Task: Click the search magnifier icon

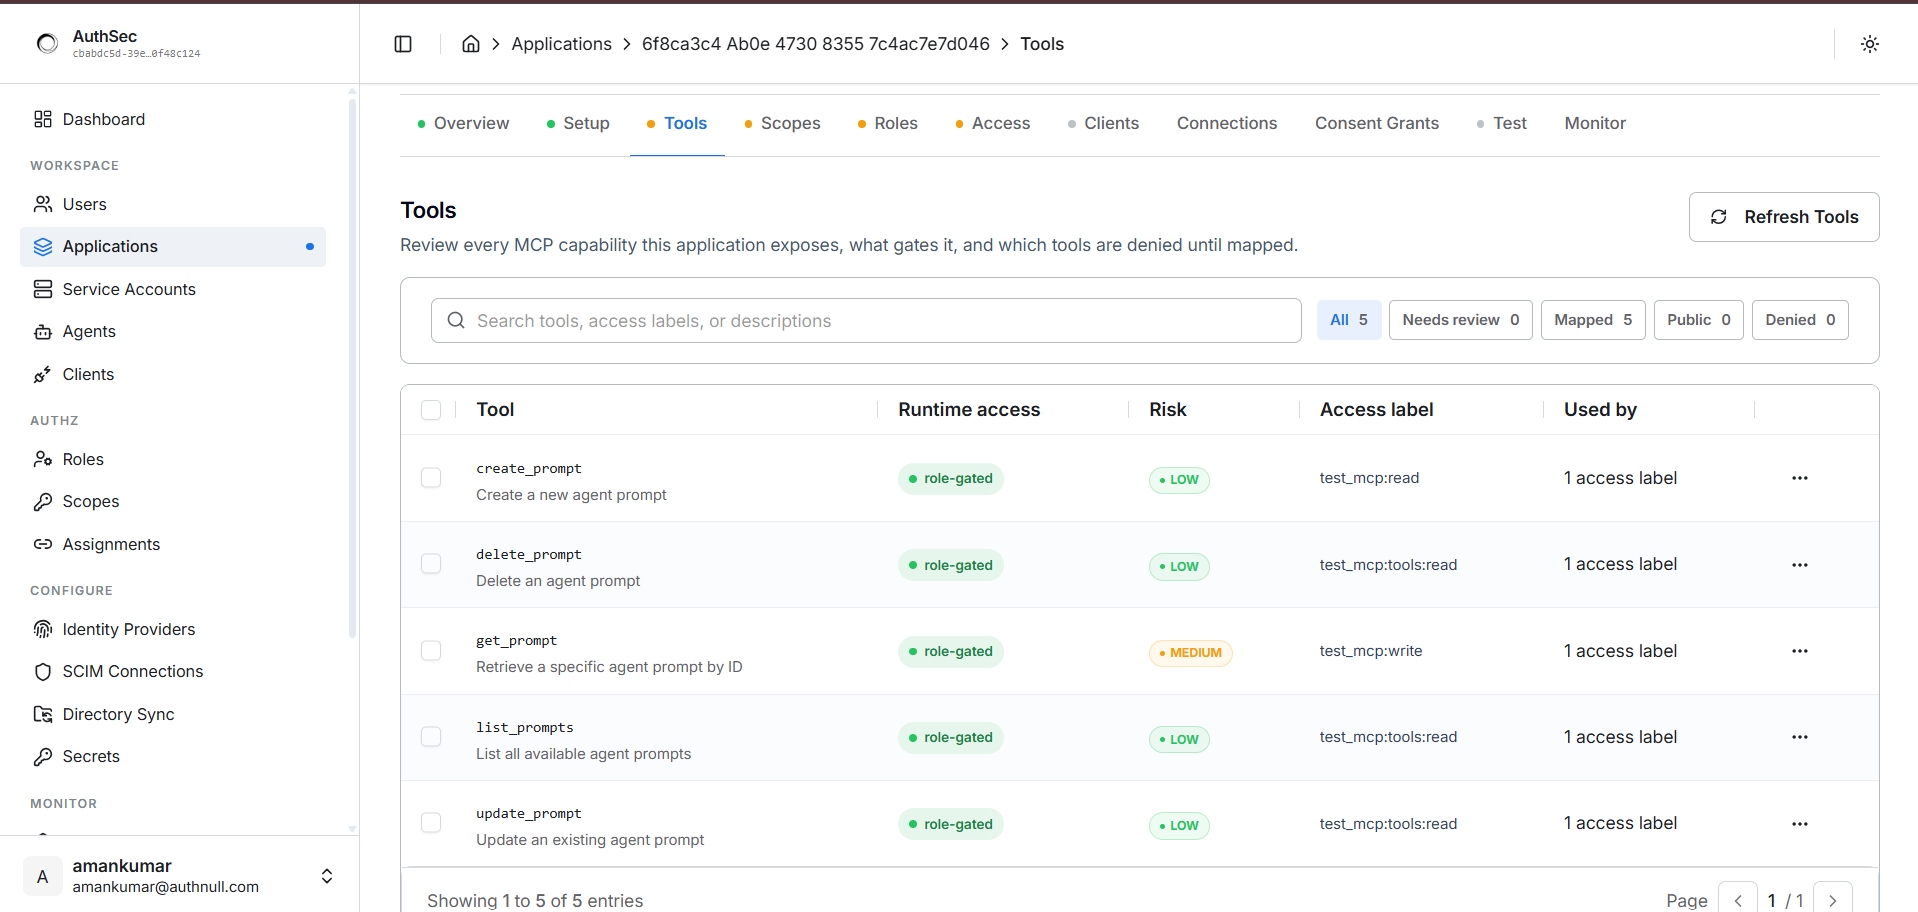Action: (456, 320)
